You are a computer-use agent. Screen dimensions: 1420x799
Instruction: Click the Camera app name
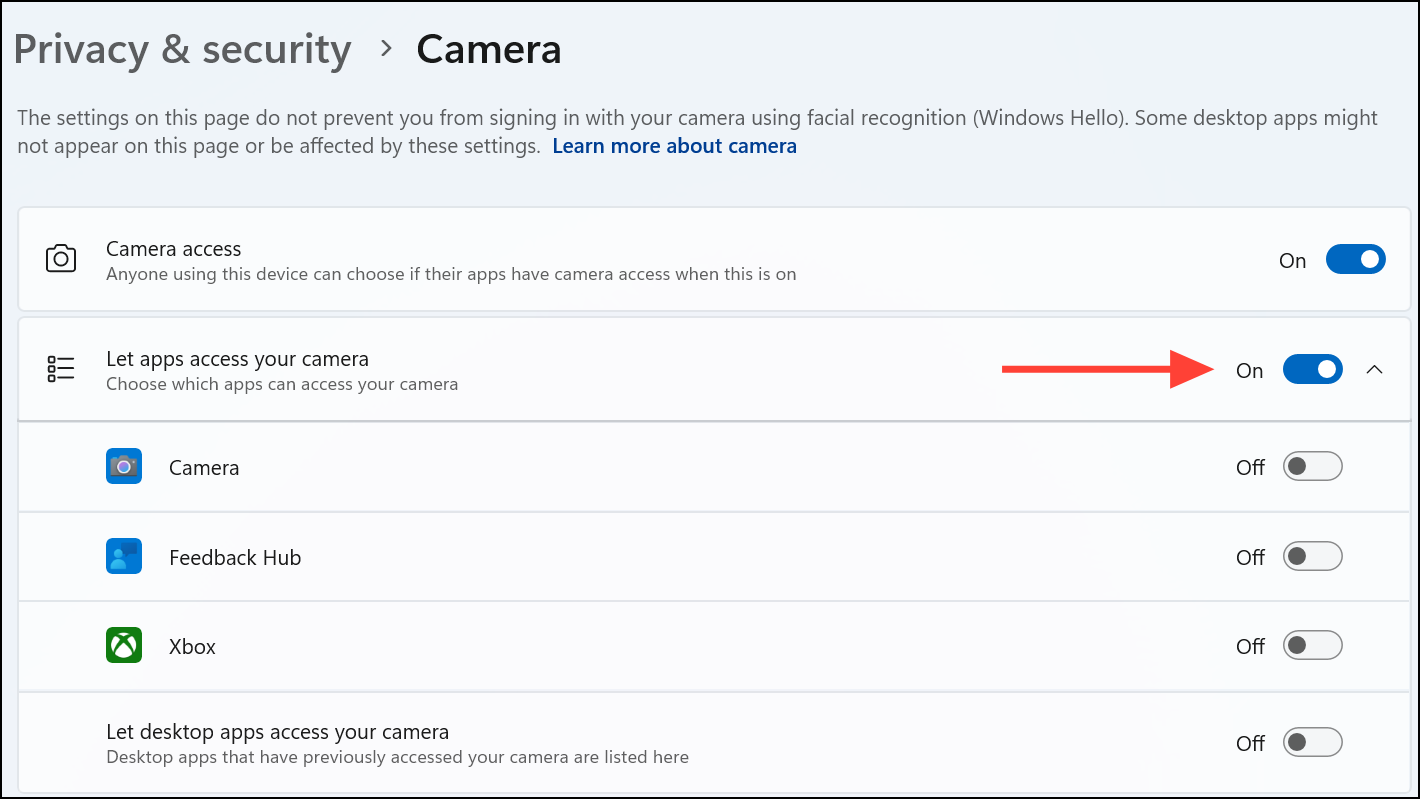204,467
